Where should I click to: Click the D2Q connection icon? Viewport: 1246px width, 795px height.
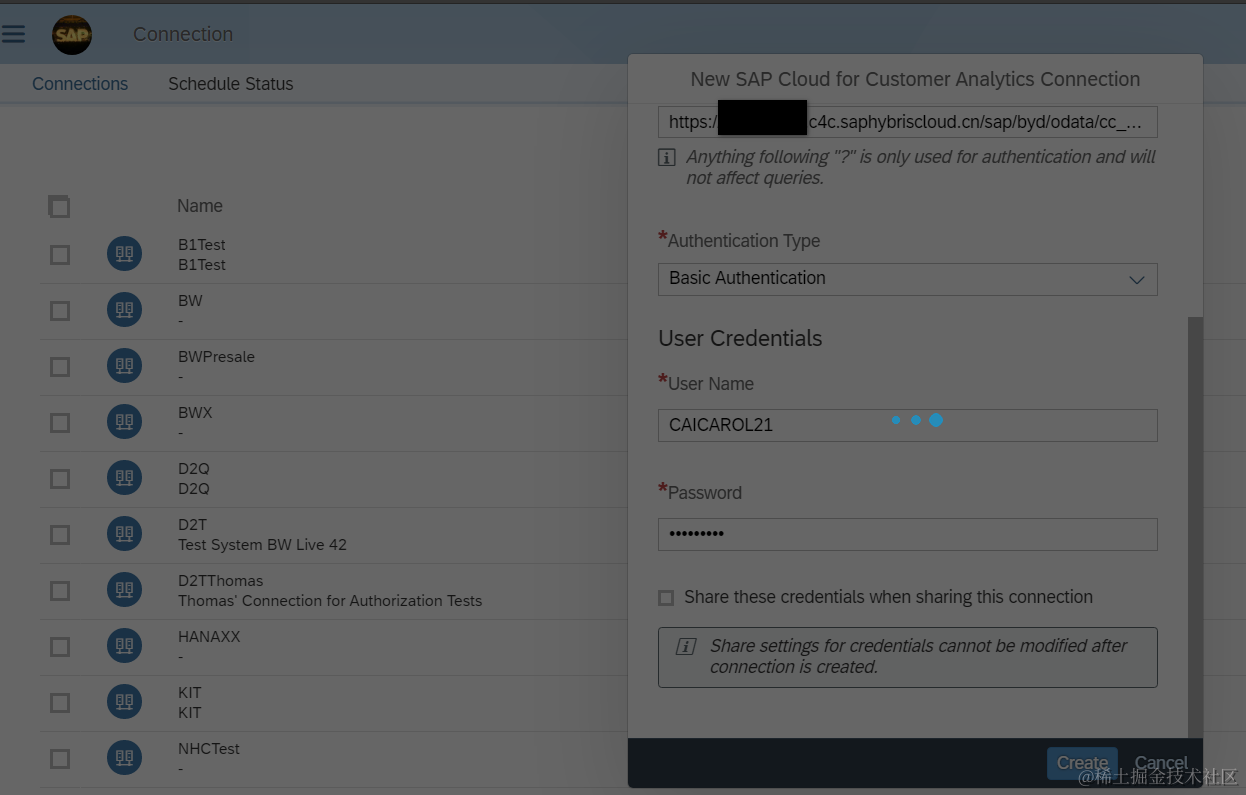pos(125,479)
